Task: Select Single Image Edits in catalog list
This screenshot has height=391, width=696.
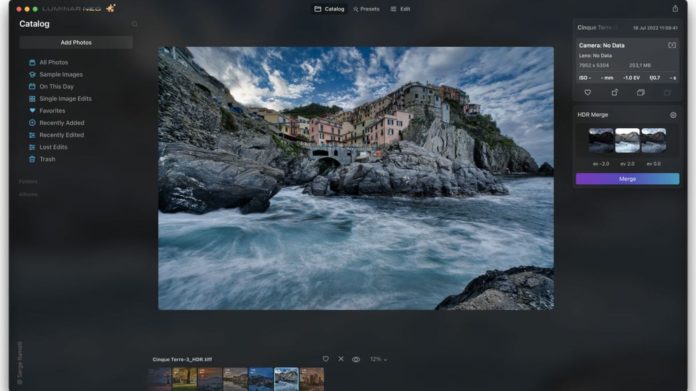Action: click(65, 99)
